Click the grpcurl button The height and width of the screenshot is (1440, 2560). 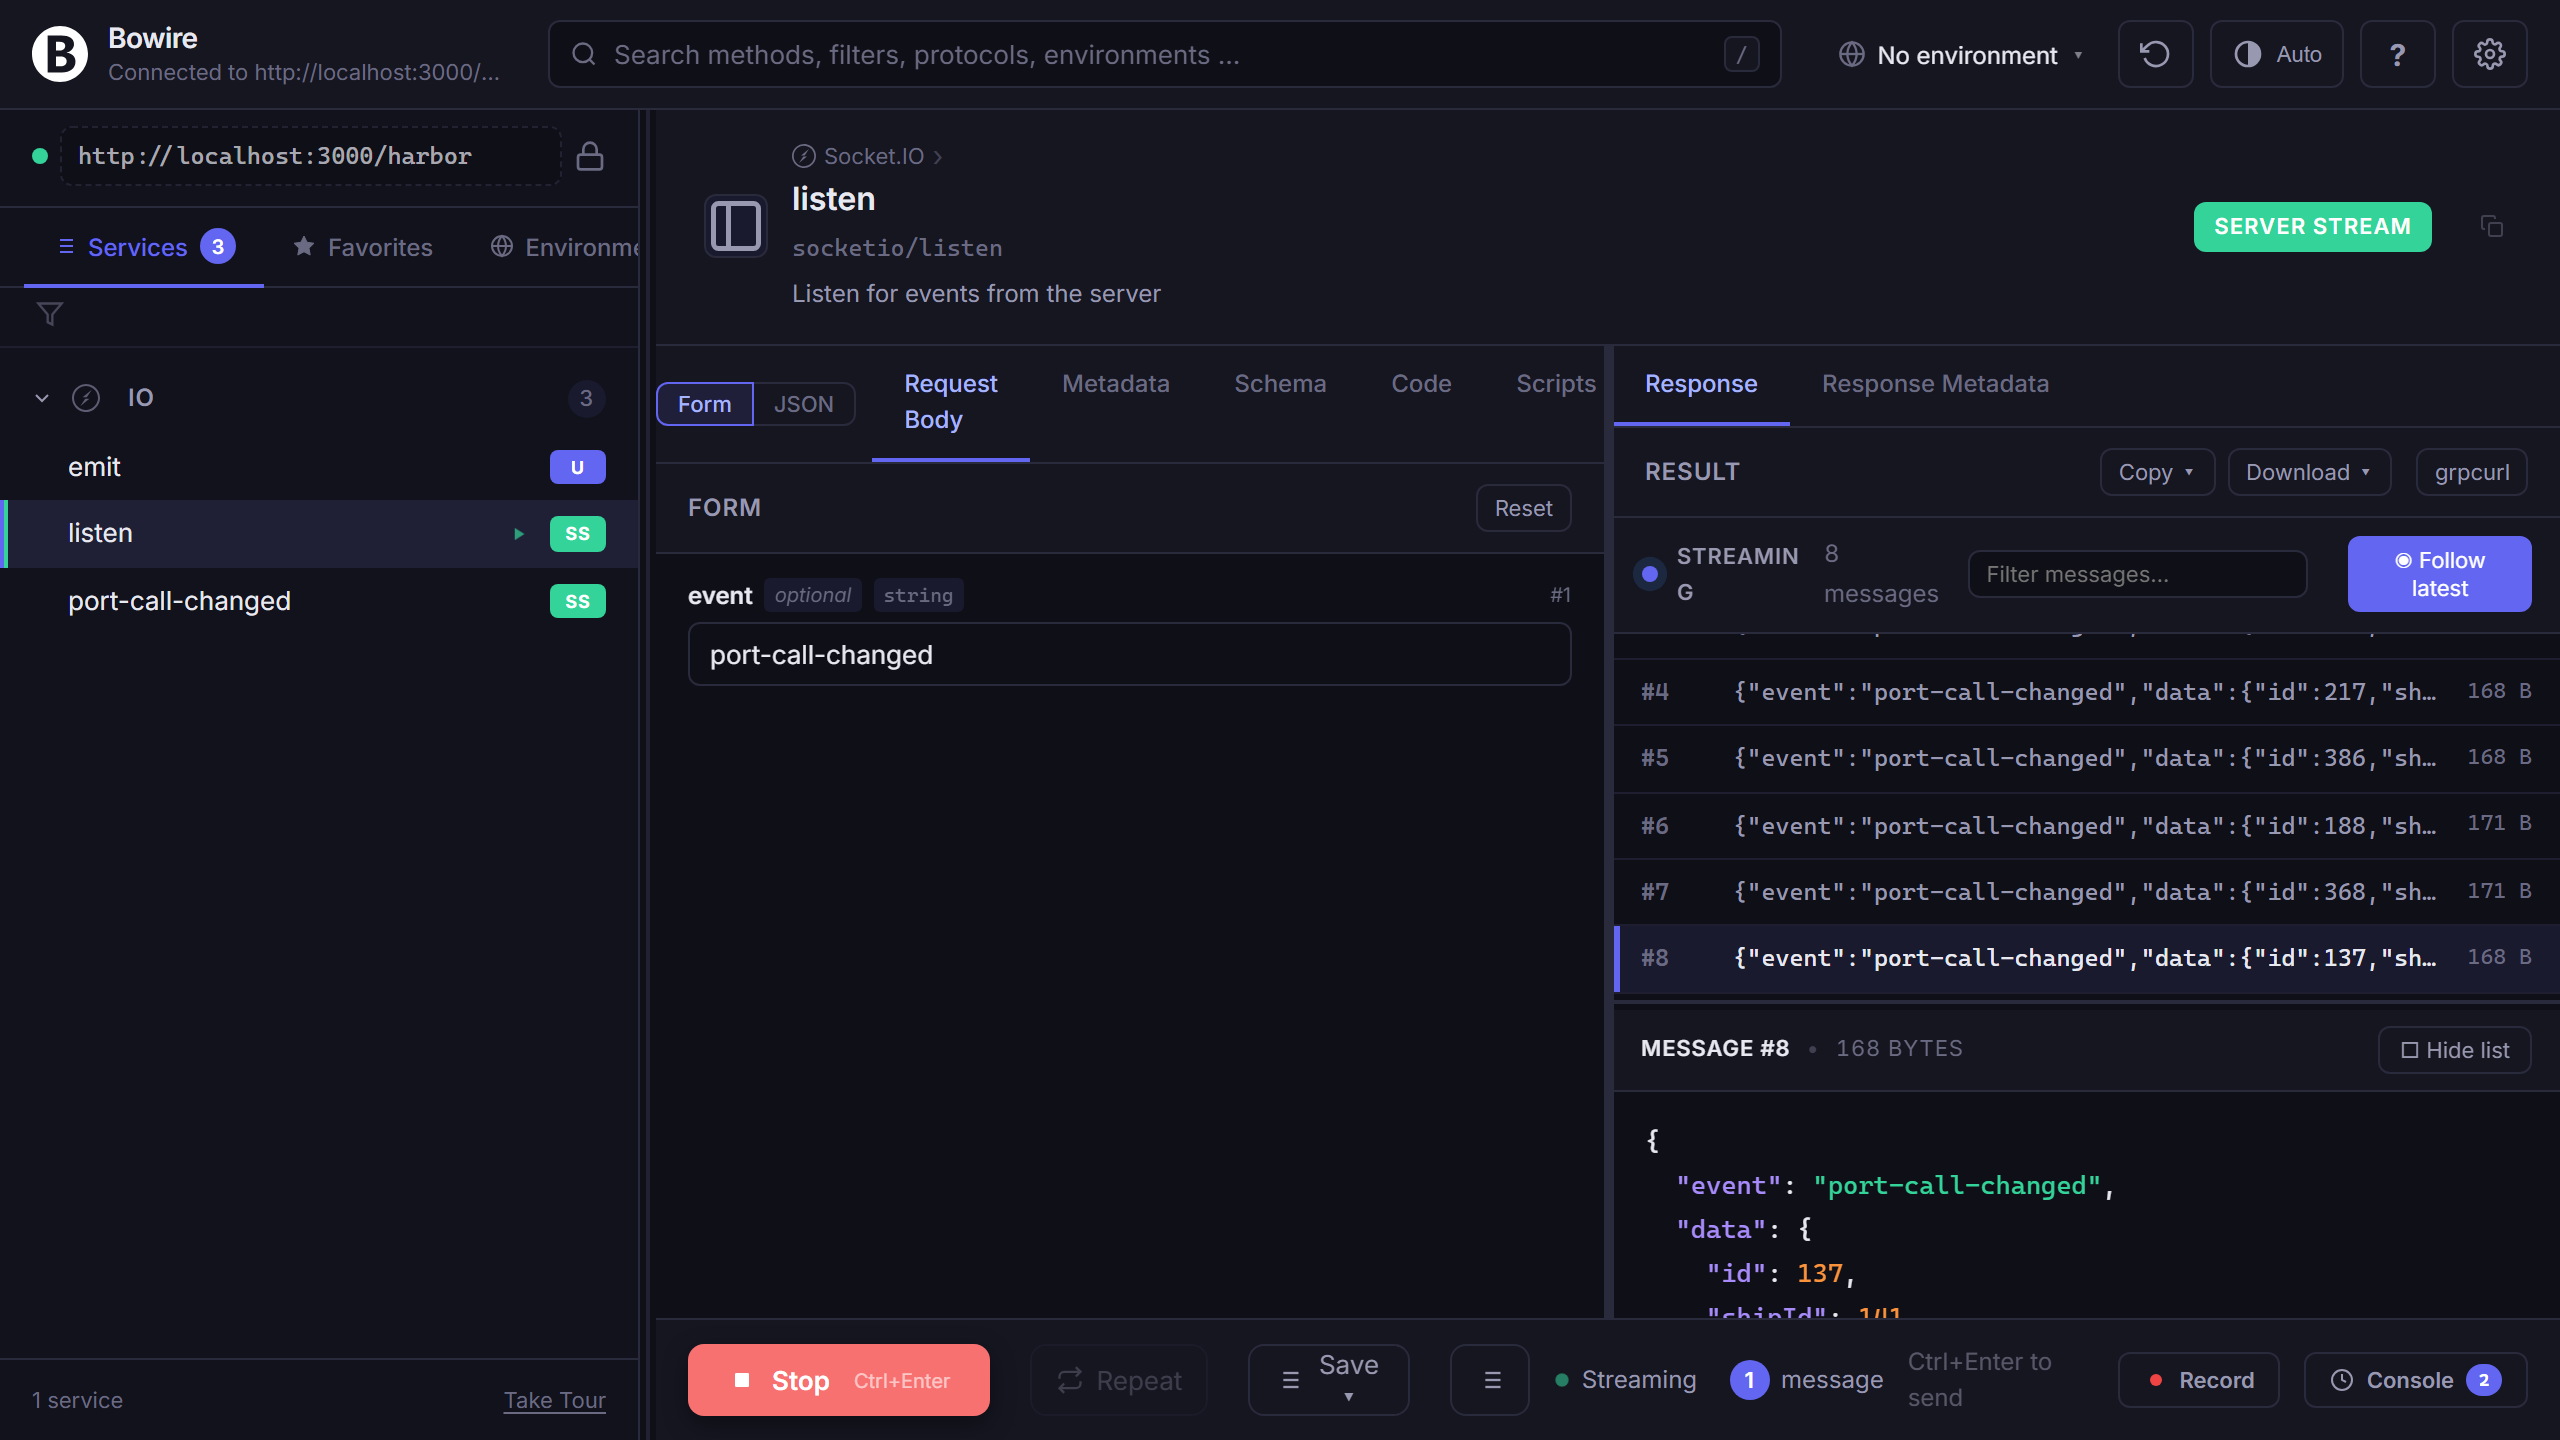[2471, 472]
